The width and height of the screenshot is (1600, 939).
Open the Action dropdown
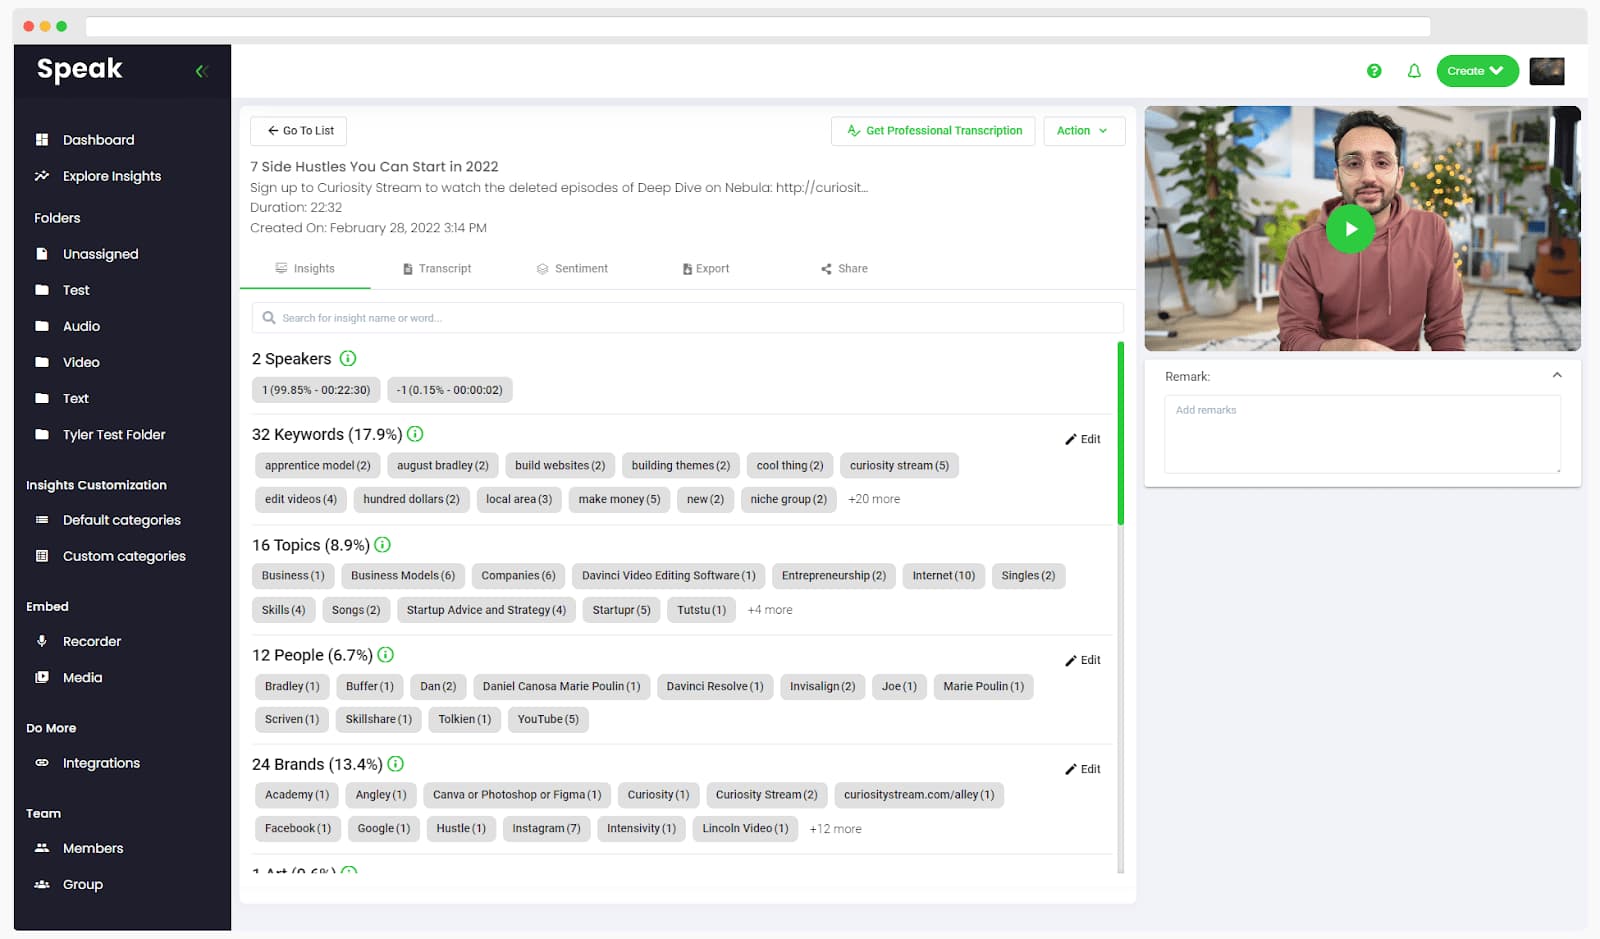pos(1083,131)
